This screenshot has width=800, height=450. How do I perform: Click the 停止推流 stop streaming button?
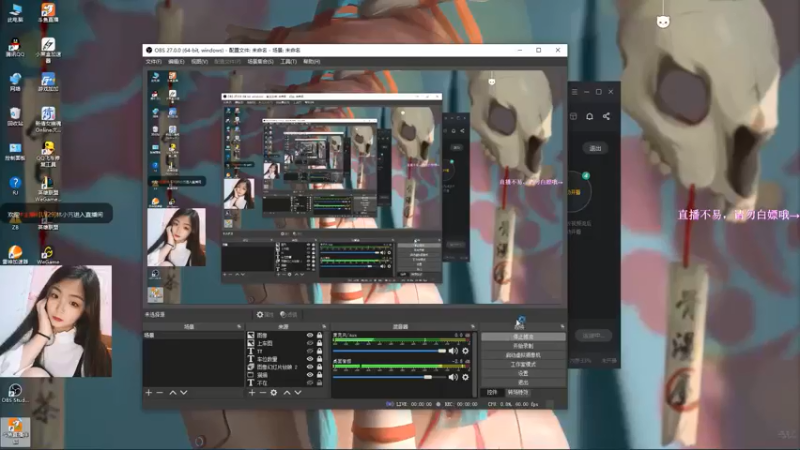point(523,337)
